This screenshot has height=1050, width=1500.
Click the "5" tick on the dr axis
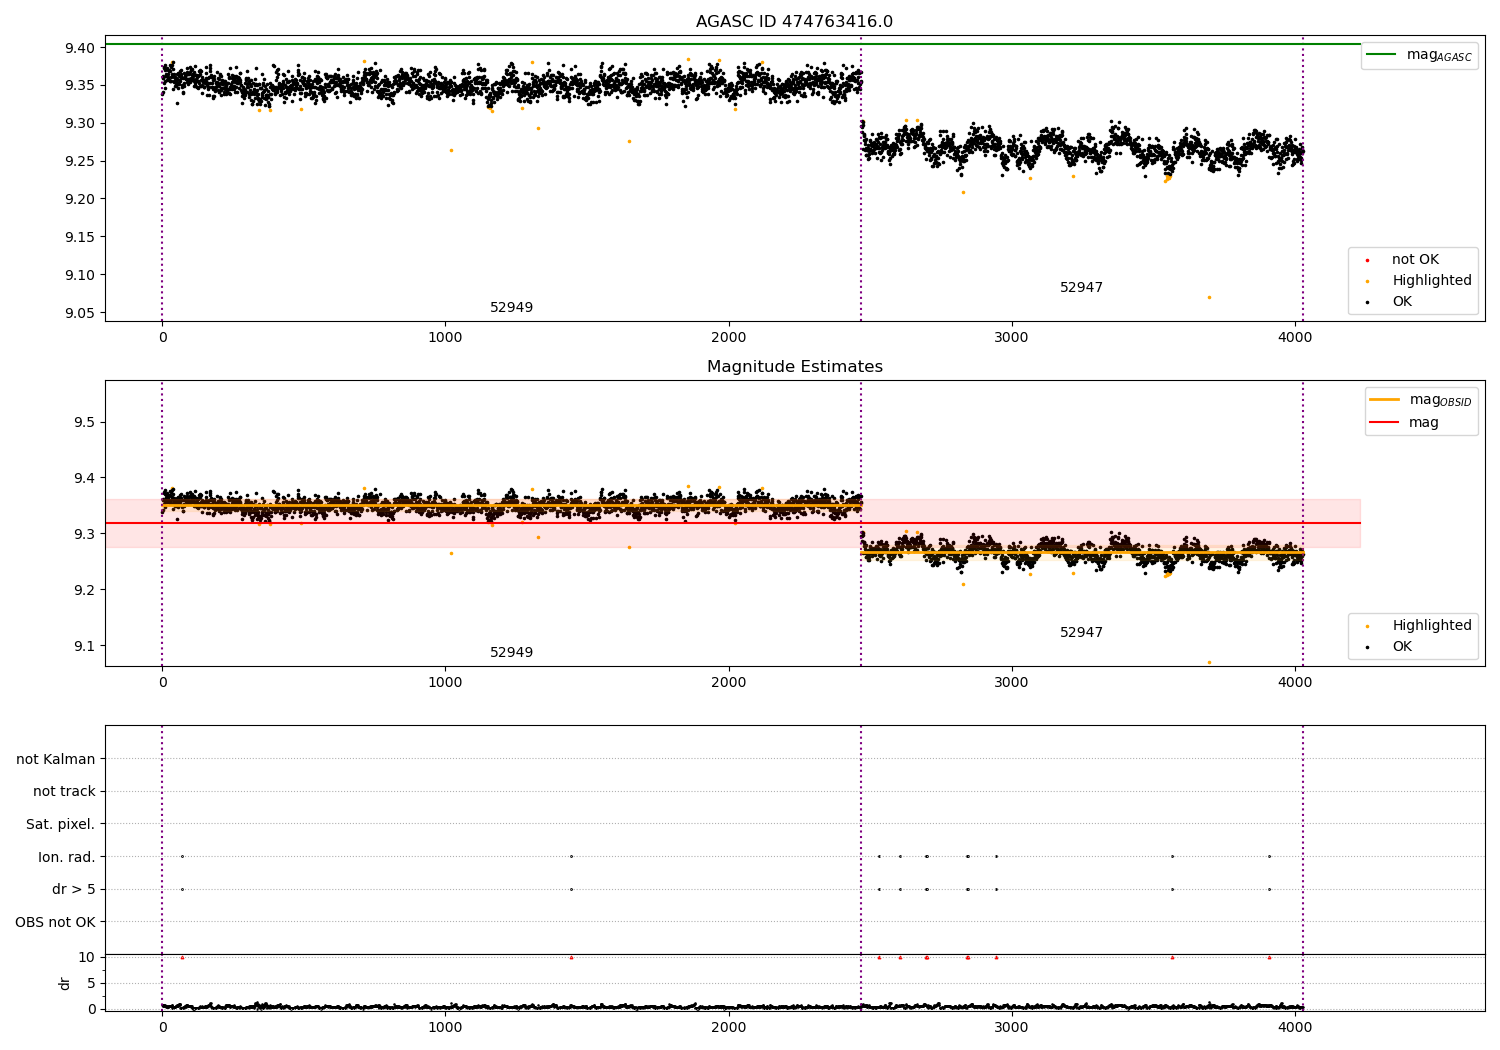[x=91, y=984]
